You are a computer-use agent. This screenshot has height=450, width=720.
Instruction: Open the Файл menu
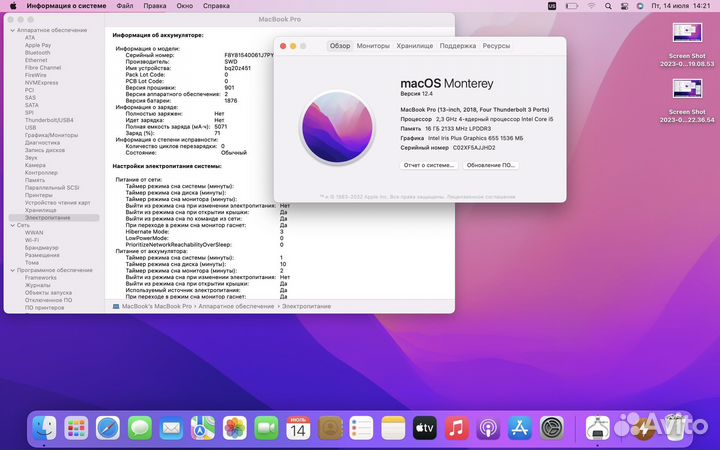(x=124, y=6)
